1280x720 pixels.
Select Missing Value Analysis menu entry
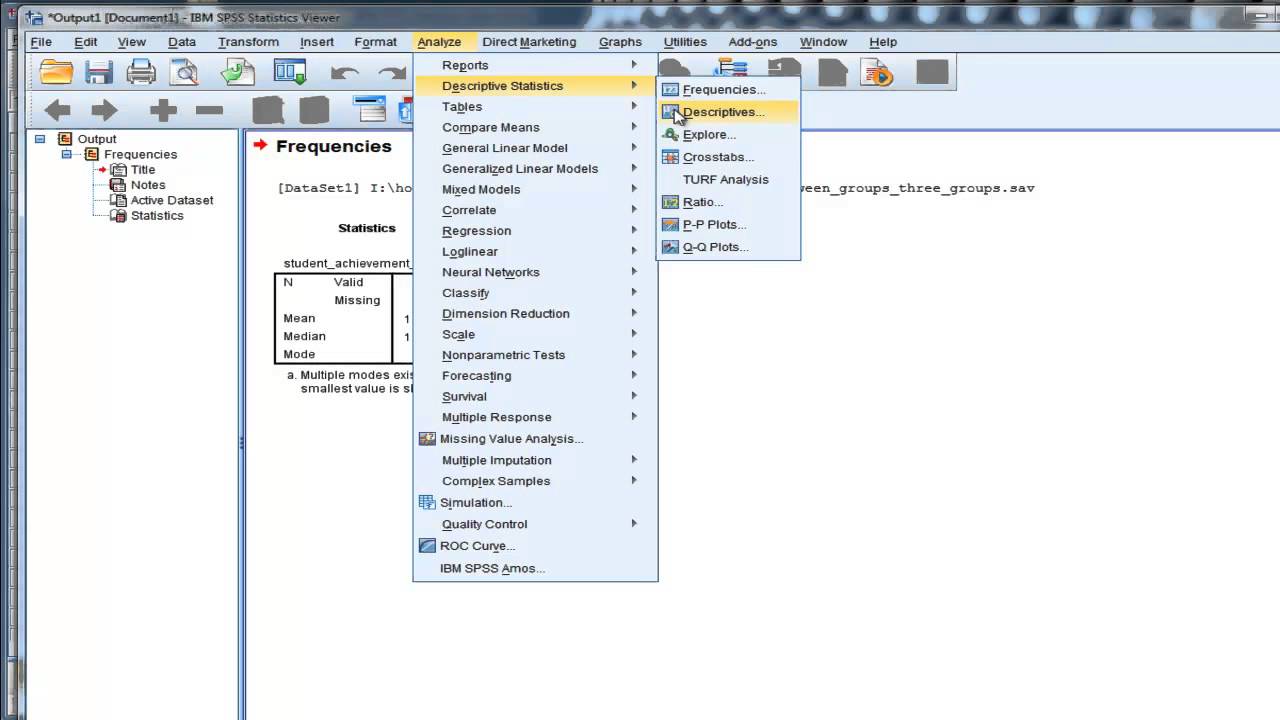click(535, 438)
